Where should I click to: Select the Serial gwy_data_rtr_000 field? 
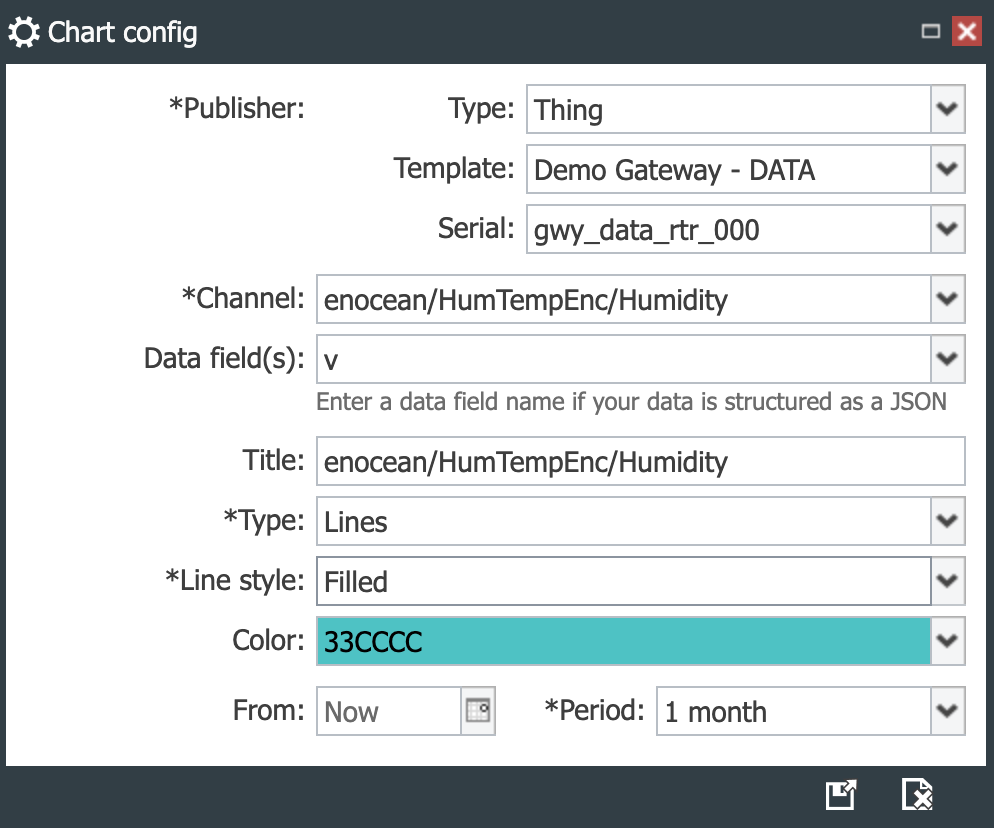tap(729, 229)
